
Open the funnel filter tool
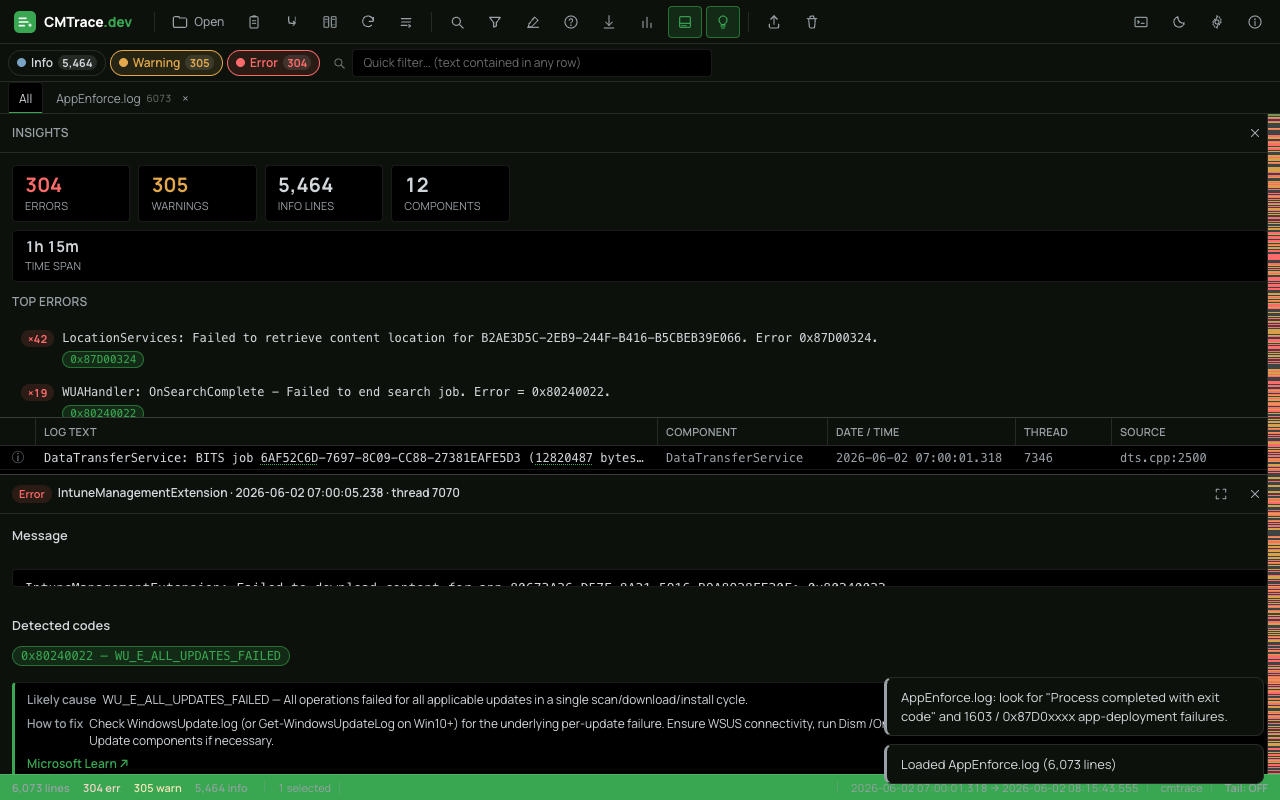tap(495, 22)
